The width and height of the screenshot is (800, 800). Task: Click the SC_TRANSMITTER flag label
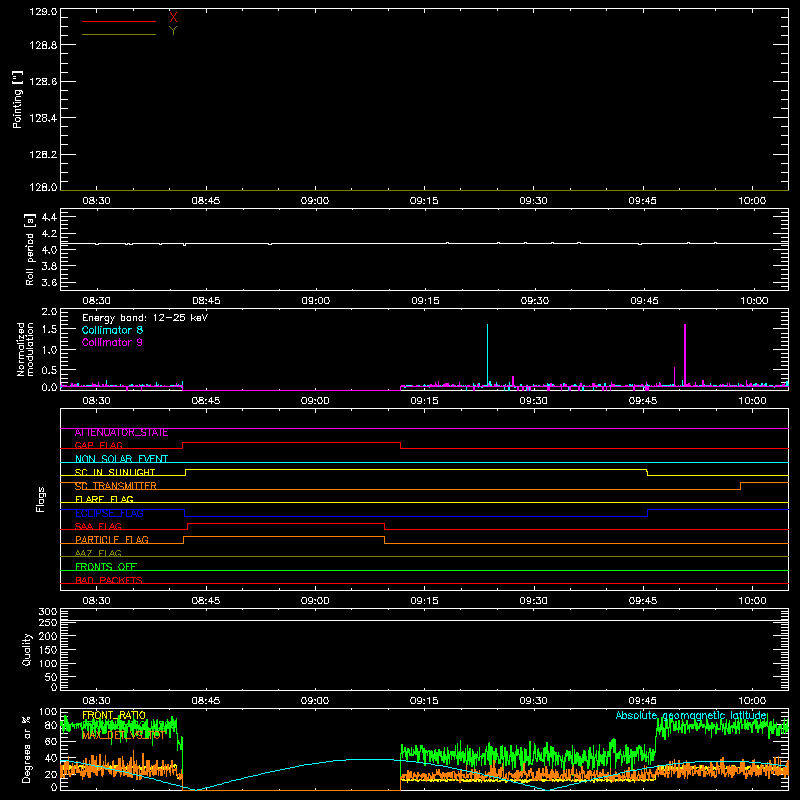pyautogui.click(x=115, y=486)
